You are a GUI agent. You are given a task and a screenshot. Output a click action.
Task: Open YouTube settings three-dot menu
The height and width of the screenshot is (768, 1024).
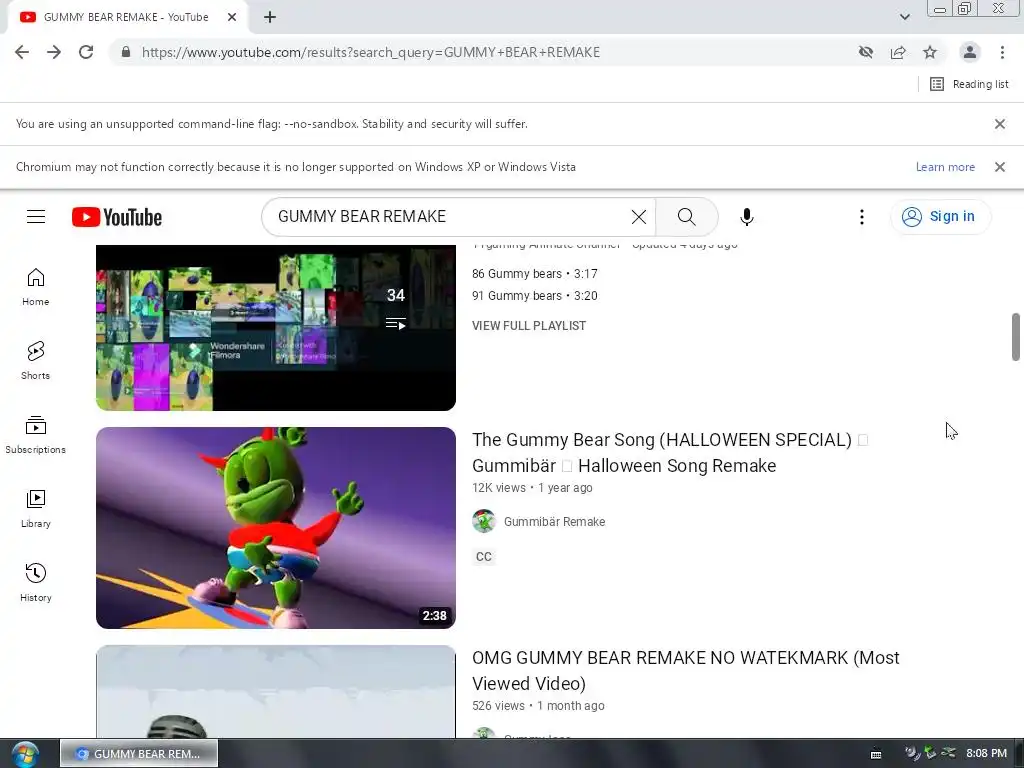point(862,217)
